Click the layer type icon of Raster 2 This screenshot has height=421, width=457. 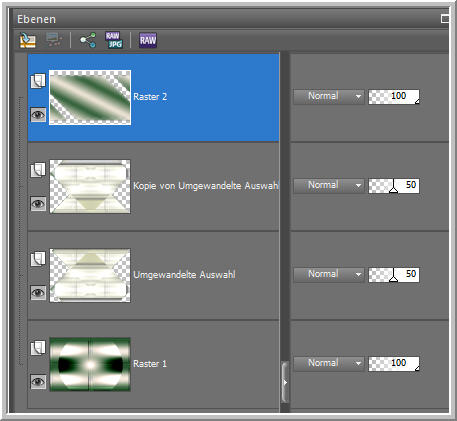tap(38, 81)
